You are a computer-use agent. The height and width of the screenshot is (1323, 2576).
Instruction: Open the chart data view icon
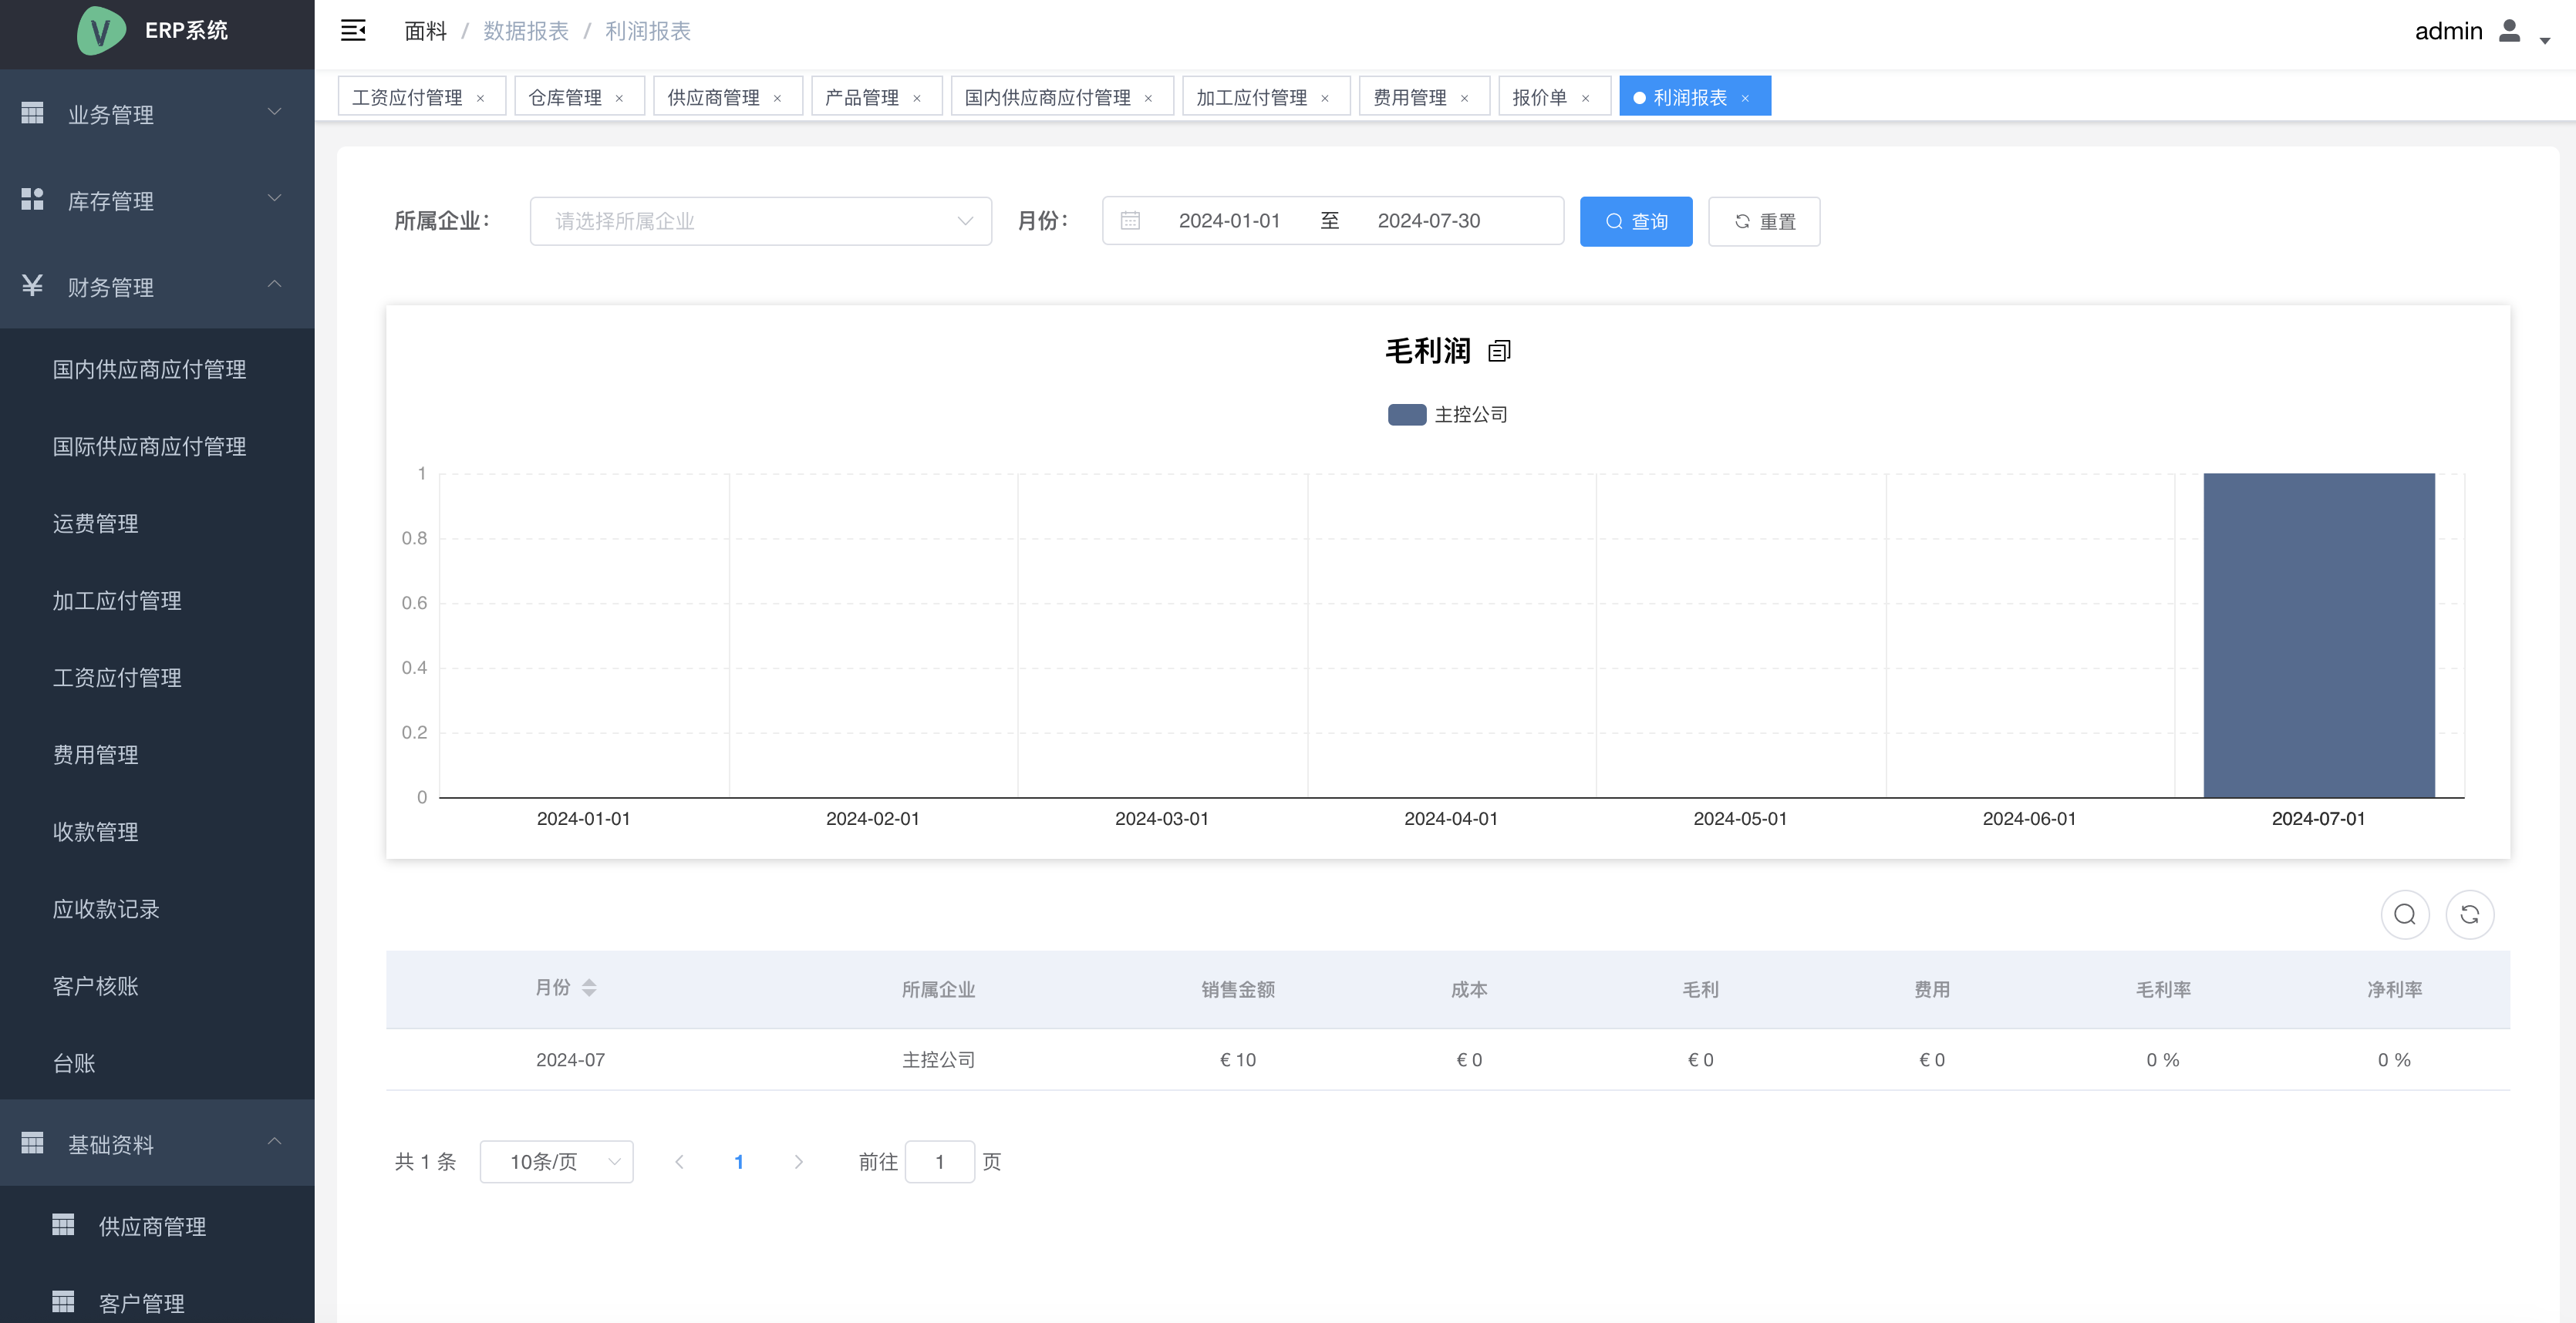pyautogui.click(x=1498, y=351)
